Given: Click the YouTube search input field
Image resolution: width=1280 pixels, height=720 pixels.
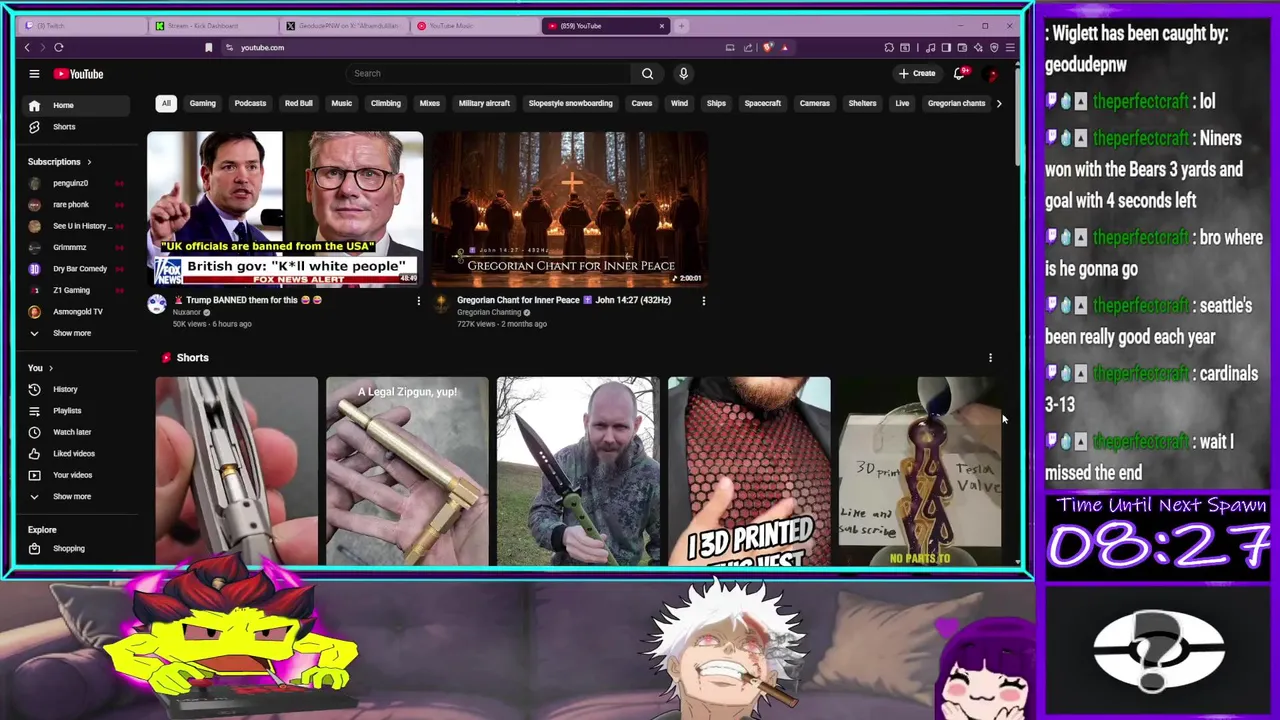Looking at the screenshot, I should click(490, 74).
